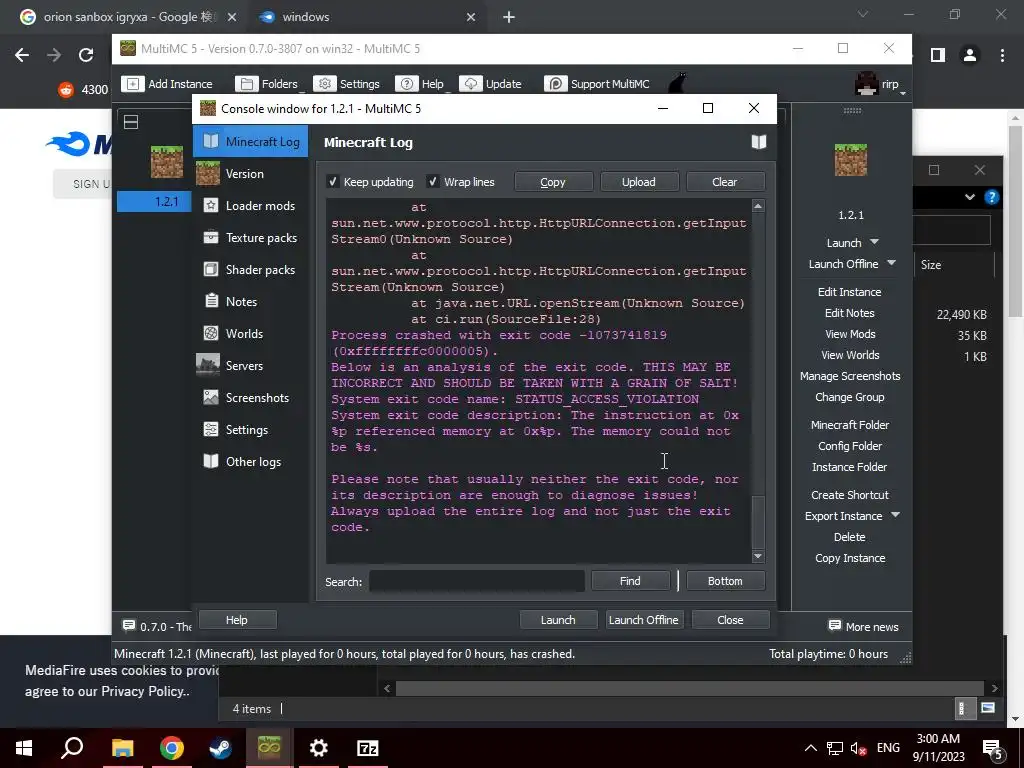Open Texture packs page
This screenshot has width=1024, height=768.
[x=250, y=237]
